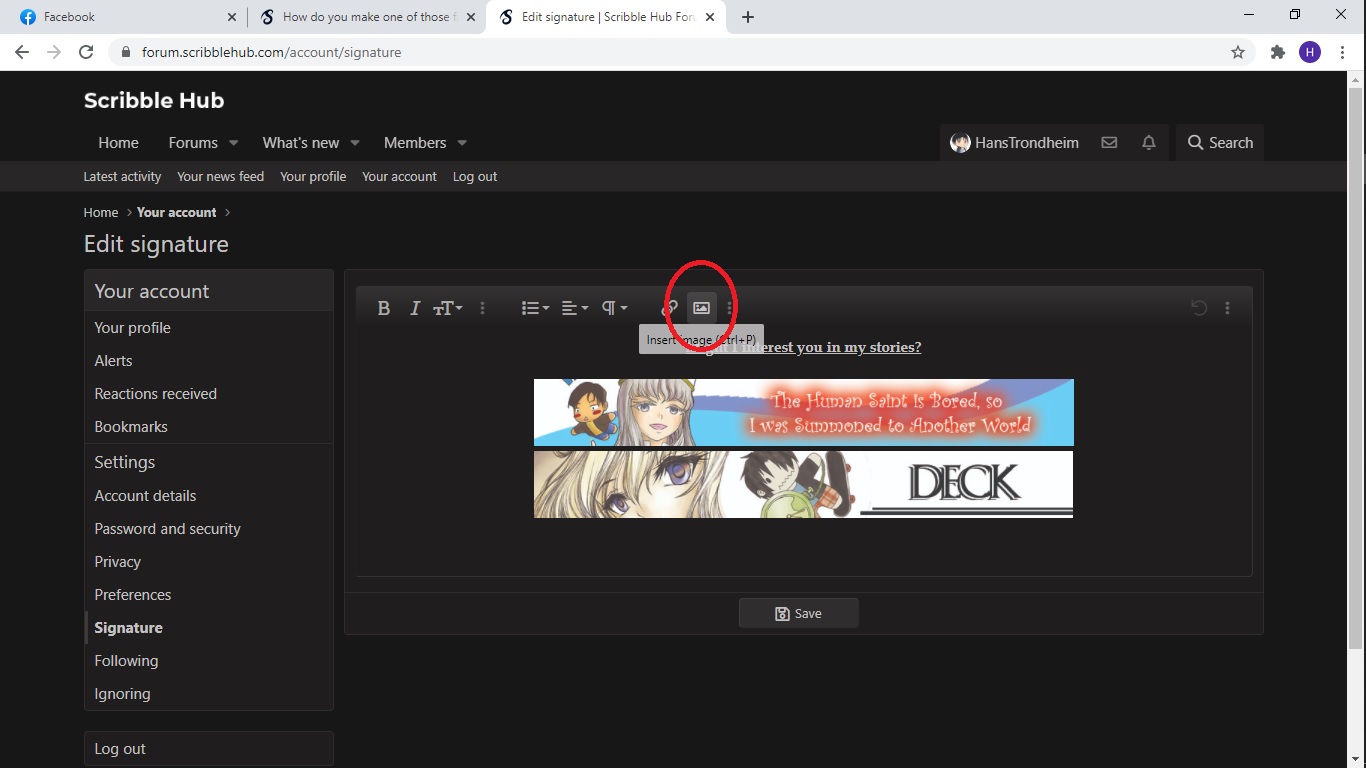Toggle bold formatting in the signature editor
This screenshot has height=768, width=1366.
[384, 308]
